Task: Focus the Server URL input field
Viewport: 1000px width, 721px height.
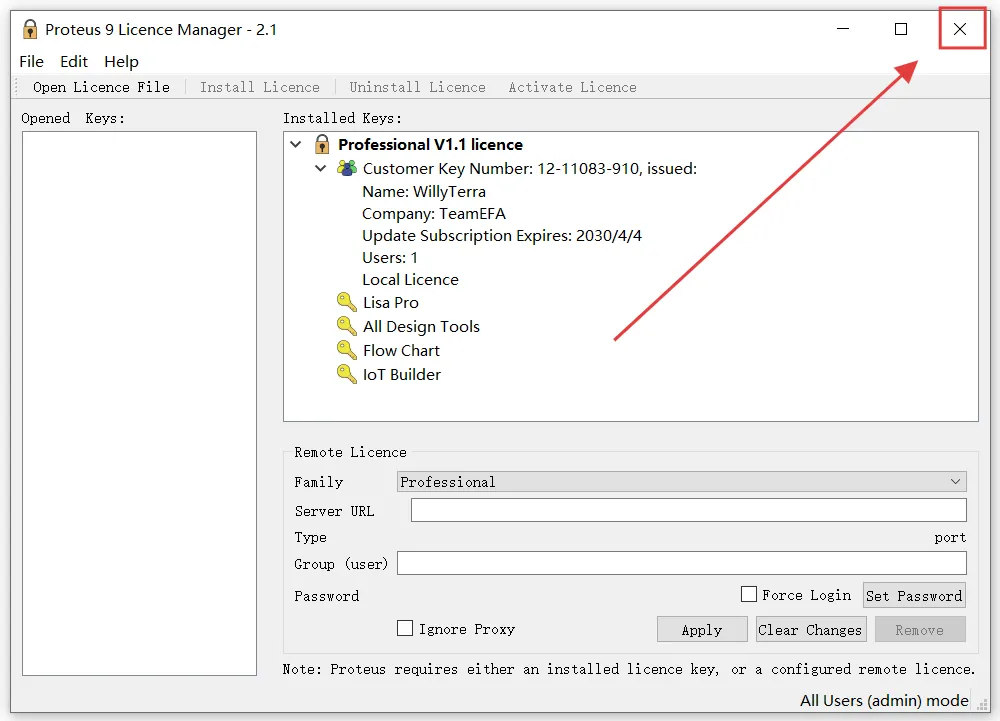Action: [x=689, y=510]
